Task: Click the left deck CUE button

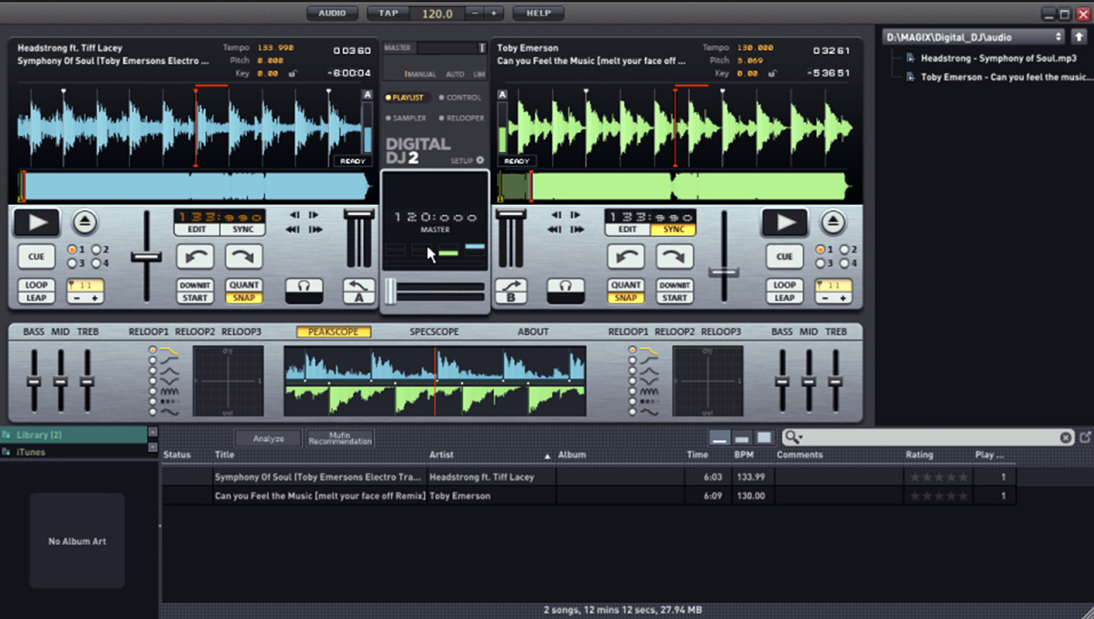Action: coord(36,257)
